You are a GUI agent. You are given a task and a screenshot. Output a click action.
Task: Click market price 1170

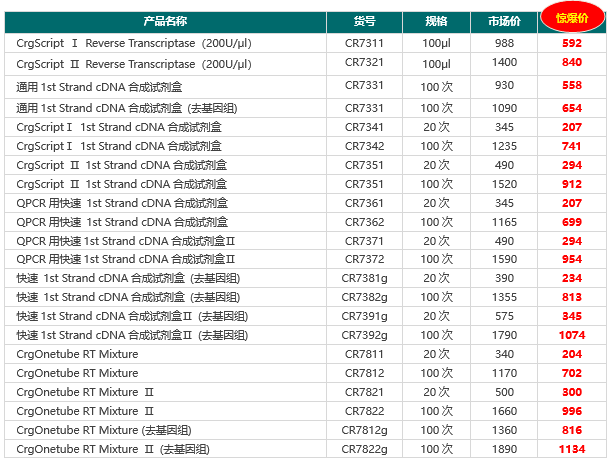click(x=504, y=374)
